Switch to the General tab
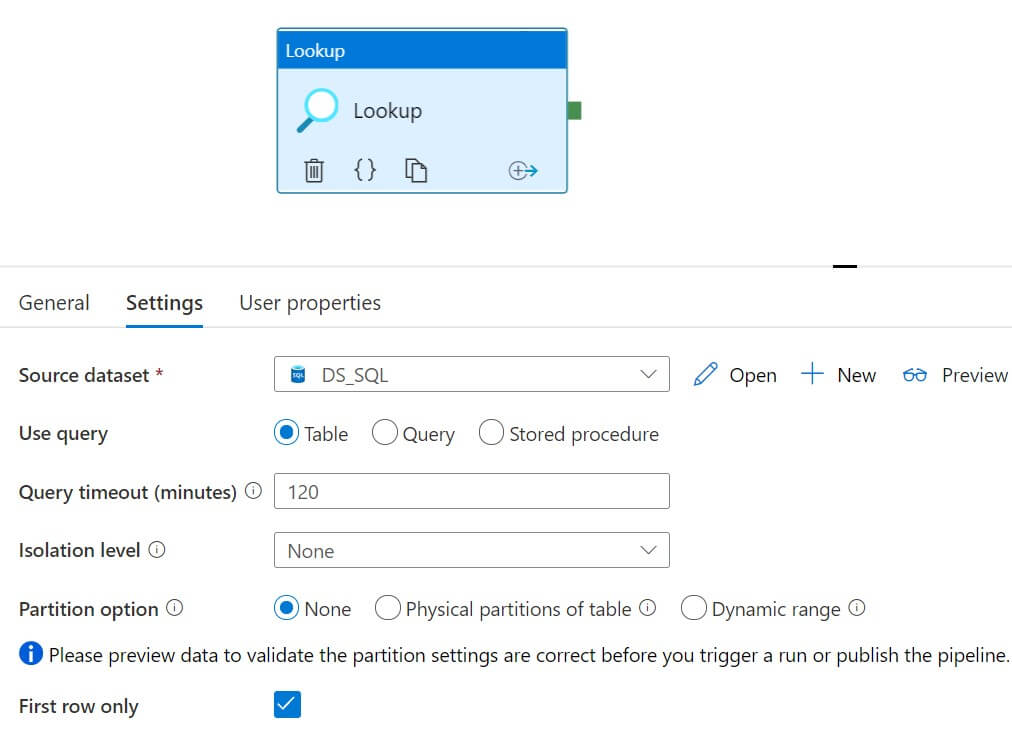 point(54,302)
